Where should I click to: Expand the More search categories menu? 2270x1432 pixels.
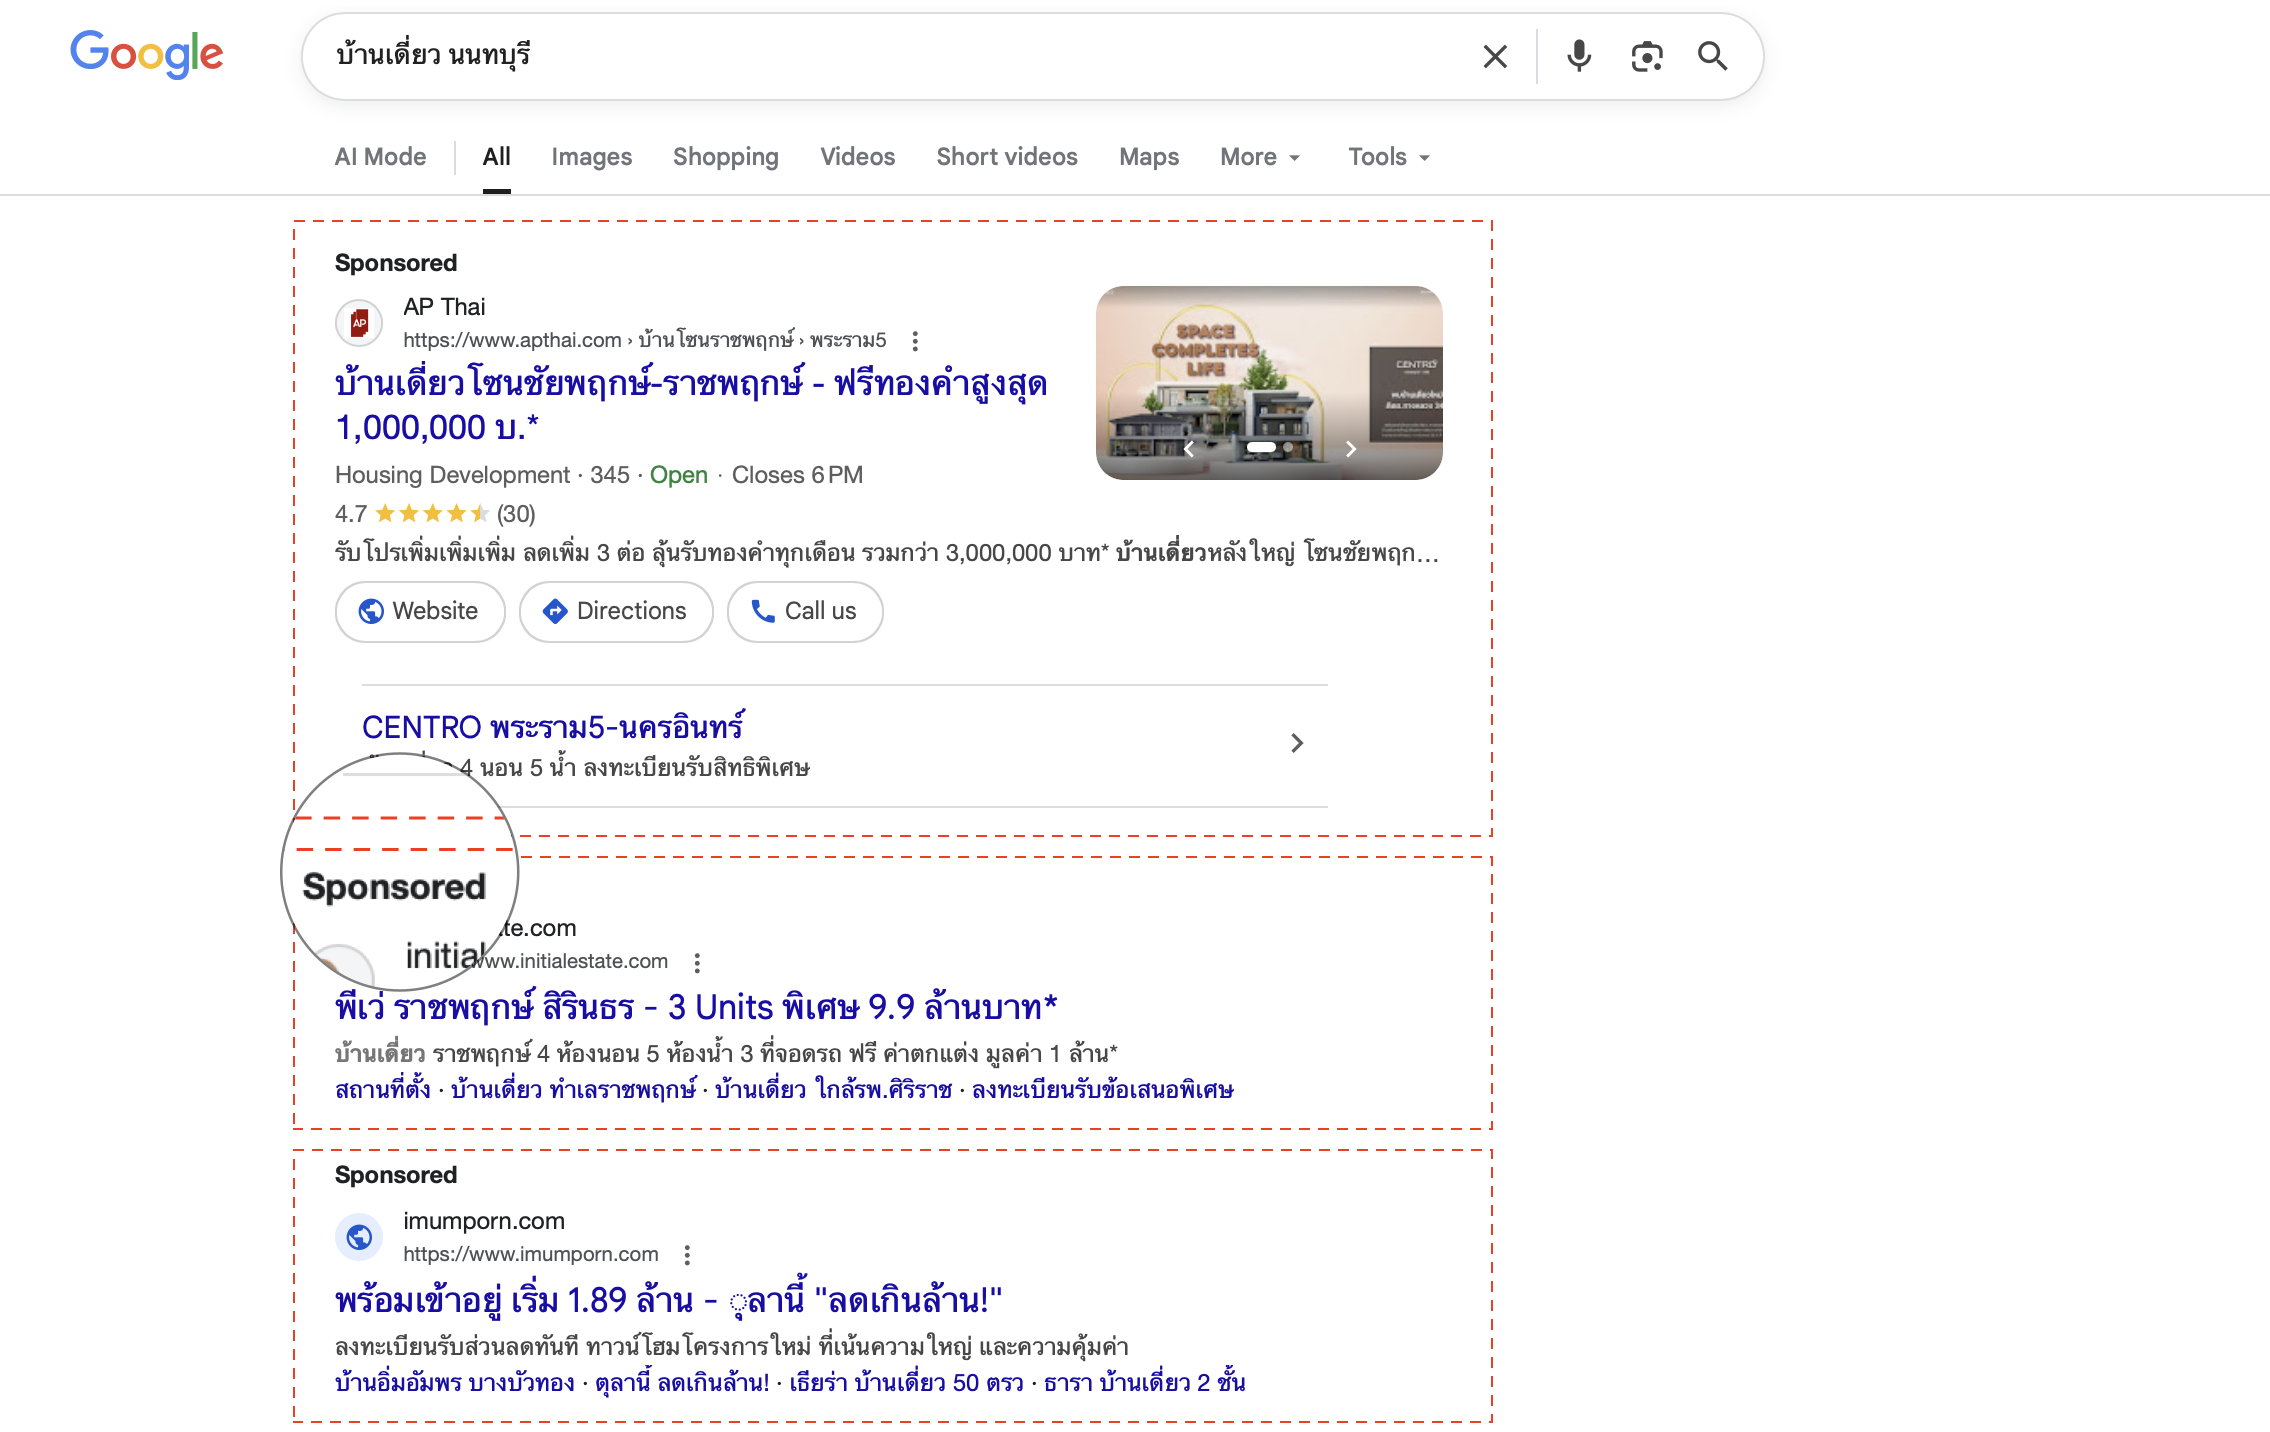[x=1258, y=157]
